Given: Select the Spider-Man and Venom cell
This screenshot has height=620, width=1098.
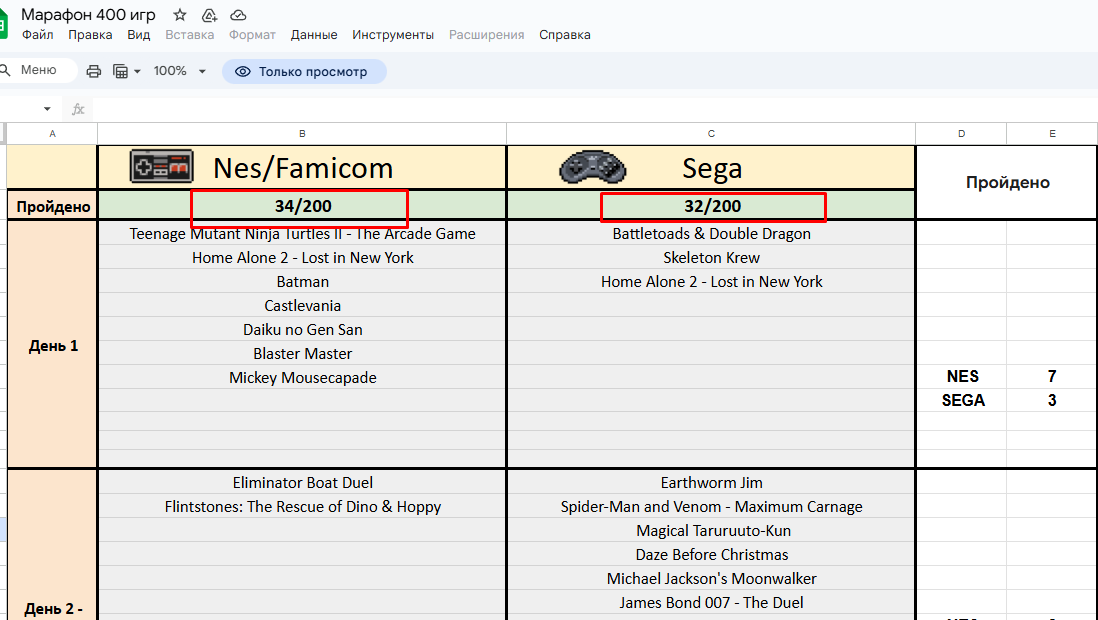Looking at the screenshot, I should 711,507.
